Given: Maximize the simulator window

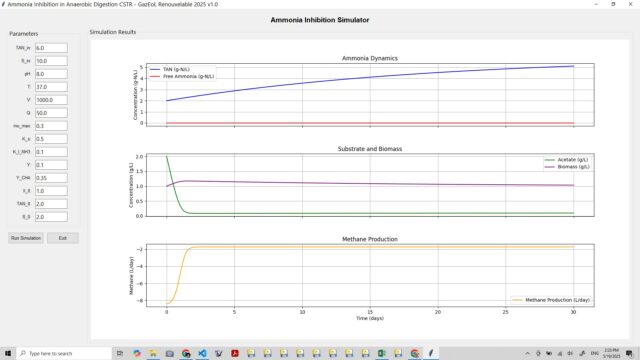Looking at the screenshot, I should tap(613, 4).
